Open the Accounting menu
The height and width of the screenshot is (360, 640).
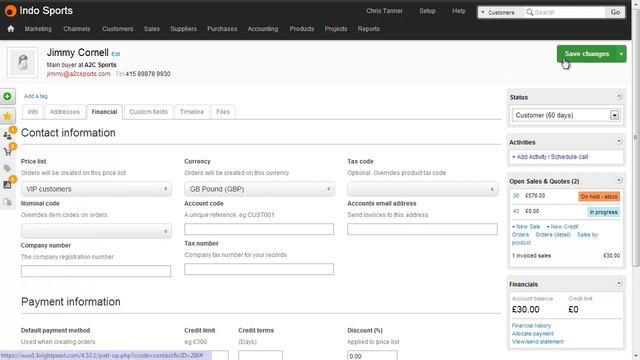262,29
